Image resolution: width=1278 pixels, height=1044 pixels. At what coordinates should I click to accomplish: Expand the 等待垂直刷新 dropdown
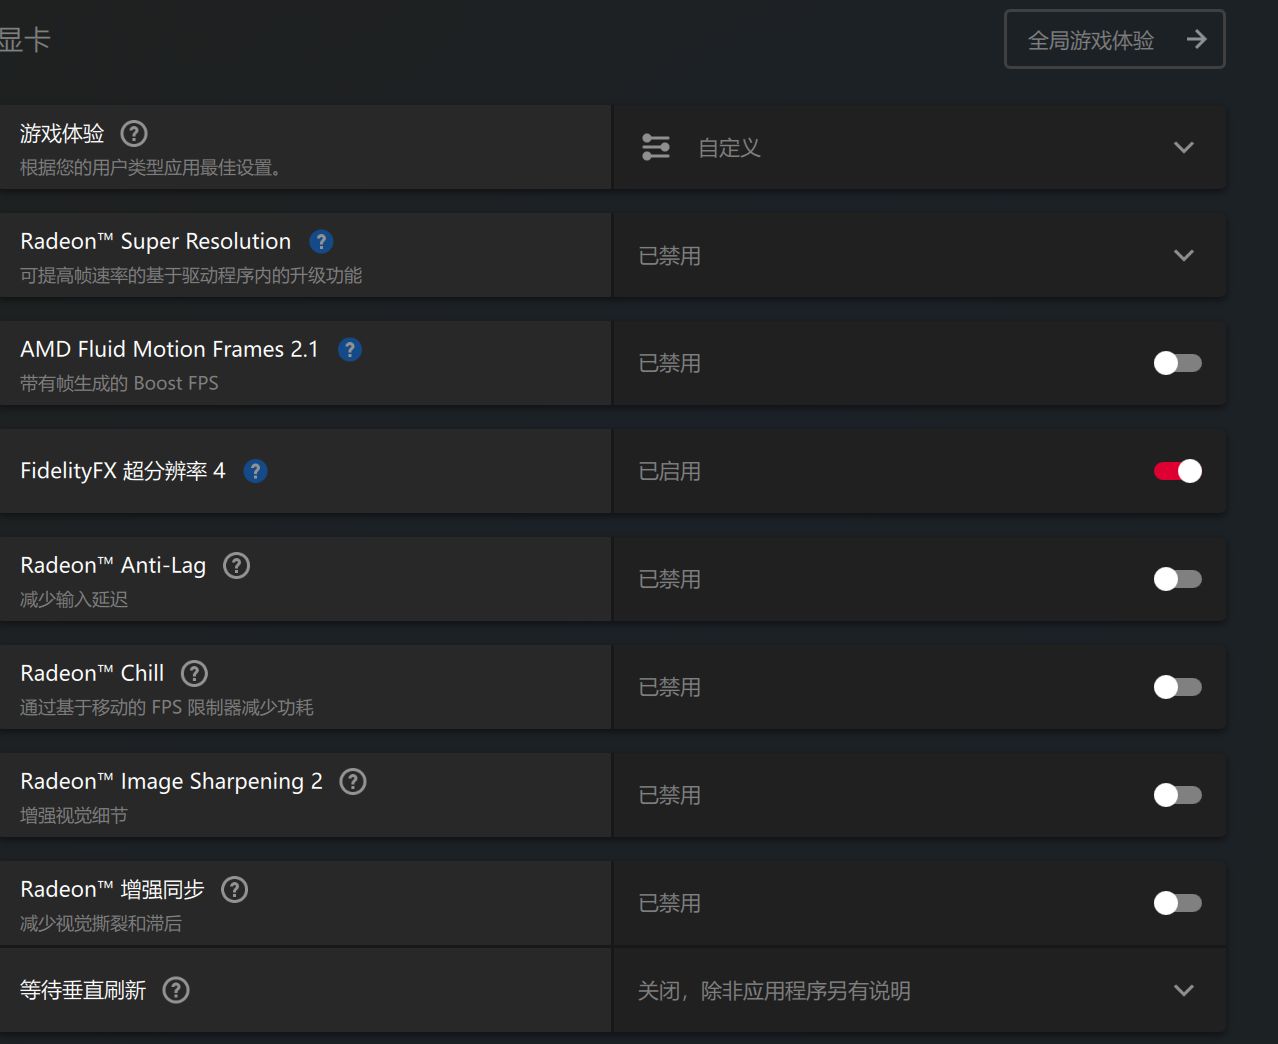(1183, 990)
